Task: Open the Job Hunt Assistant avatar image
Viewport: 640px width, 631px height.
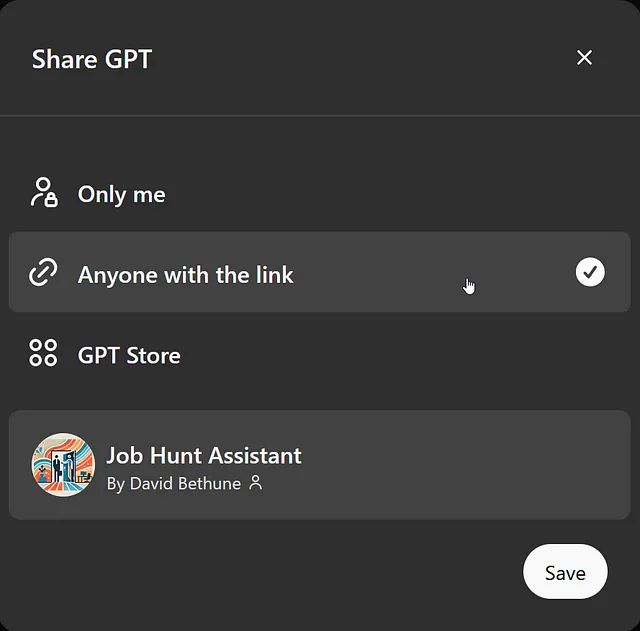Action: click(x=63, y=465)
